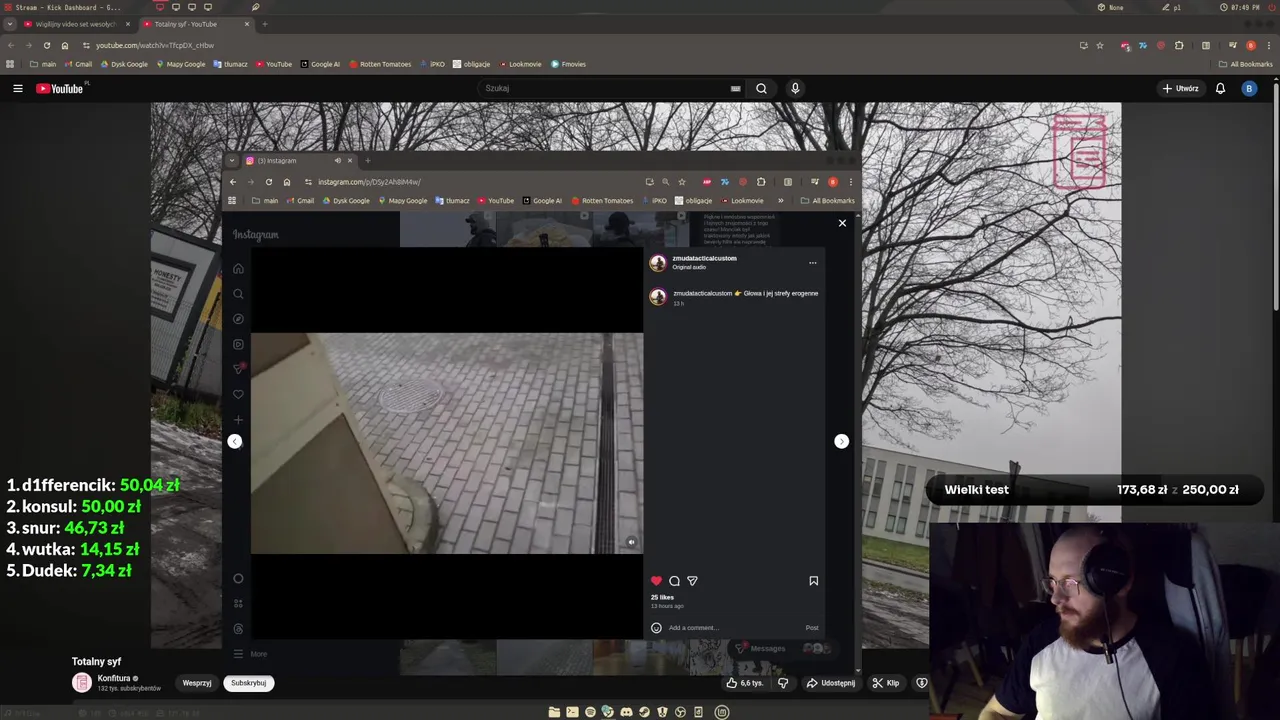Go back in browser history

11,45
